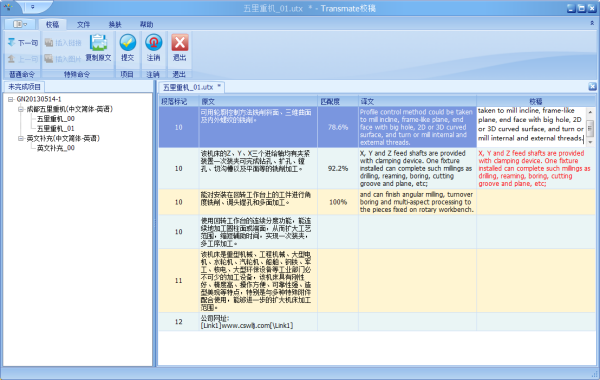Click the 100% match rate cell
The image size is (600, 380).
(338, 202)
